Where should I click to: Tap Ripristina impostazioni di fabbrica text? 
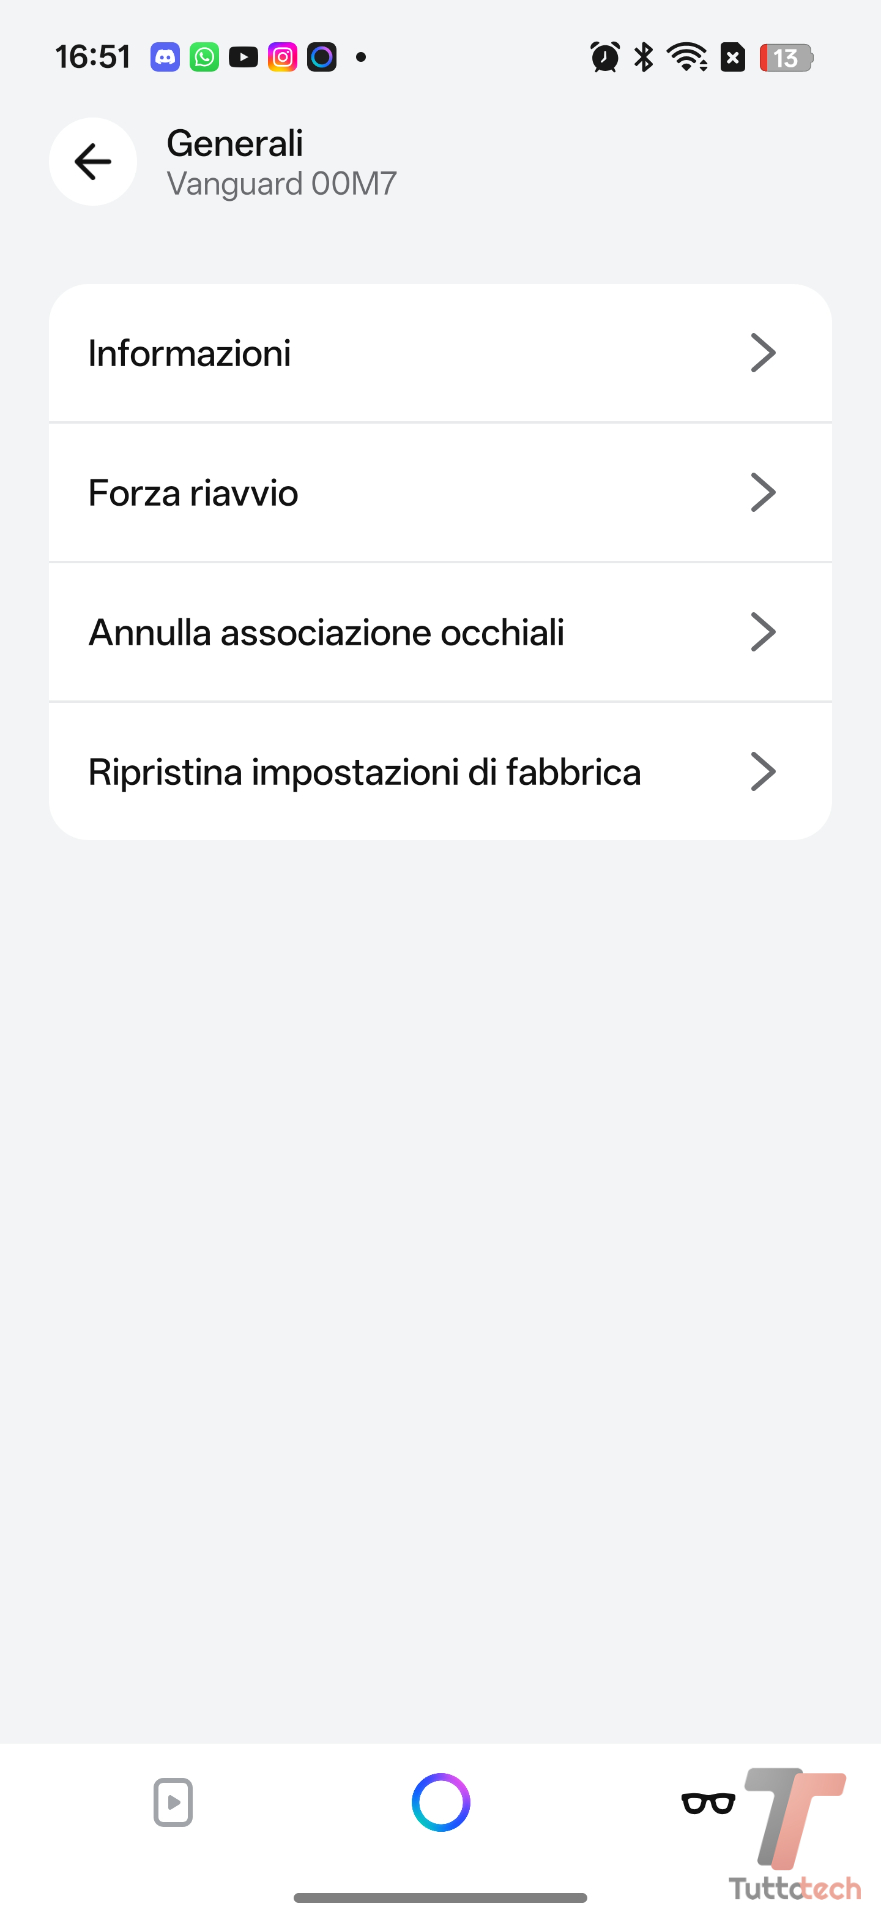pyautogui.click(x=365, y=772)
